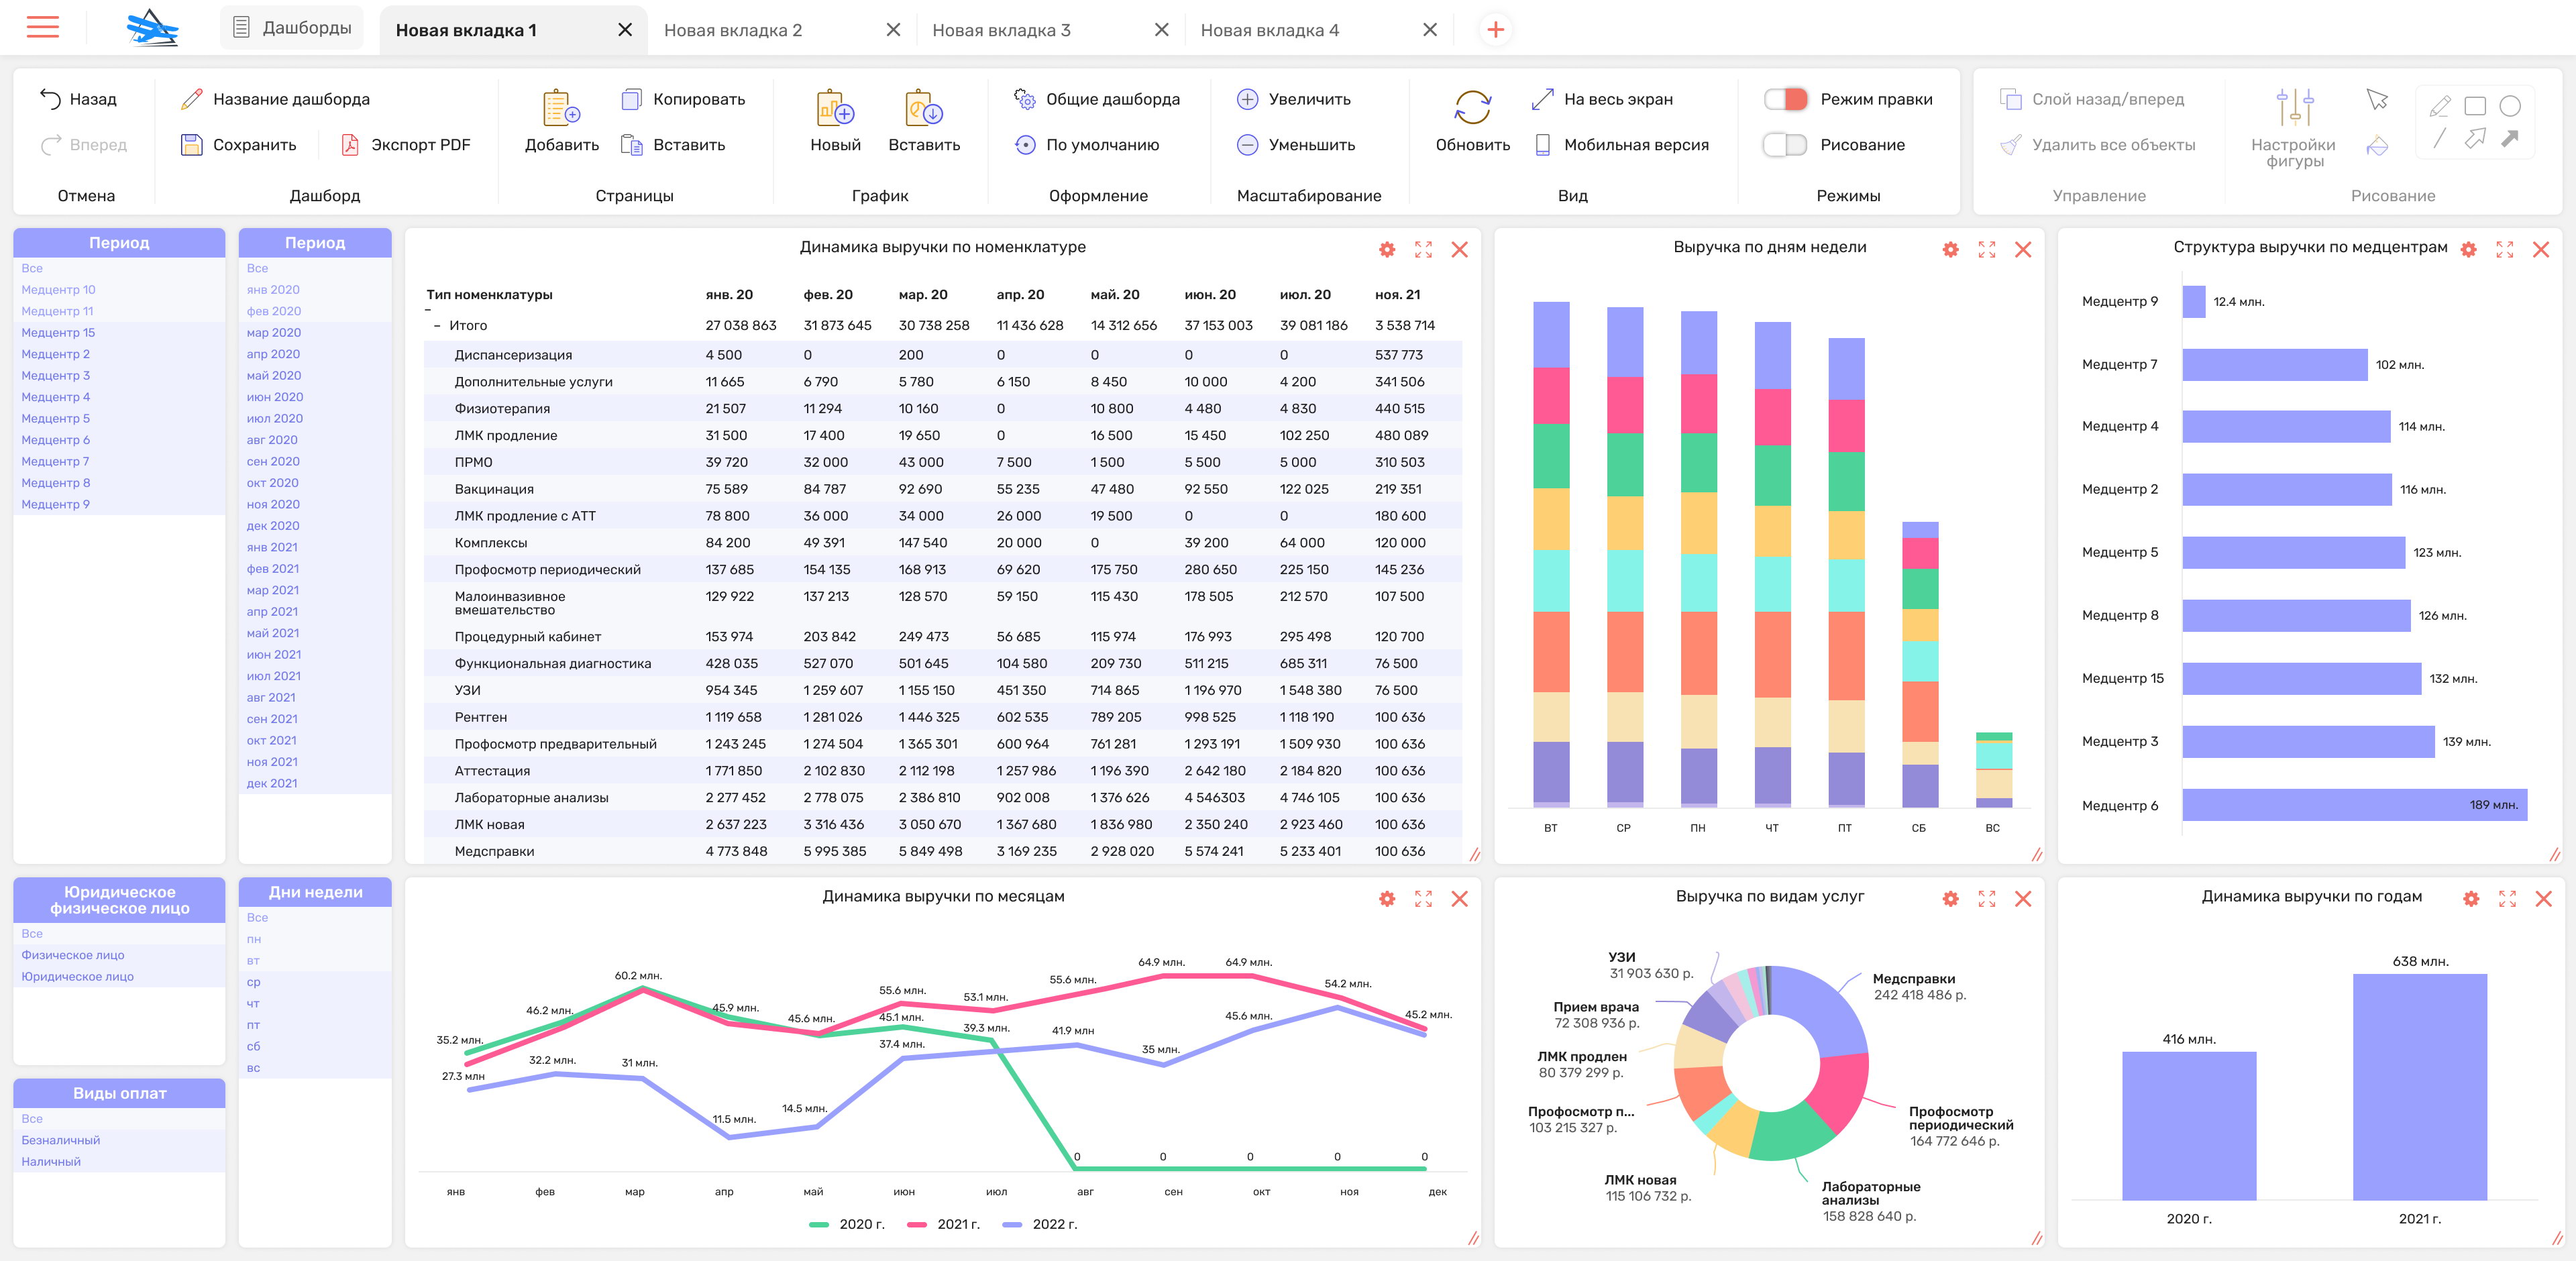Screen dimensions: 2576x1261
Task: Select Медцентр 15 in Период filter
Action: click(58, 333)
